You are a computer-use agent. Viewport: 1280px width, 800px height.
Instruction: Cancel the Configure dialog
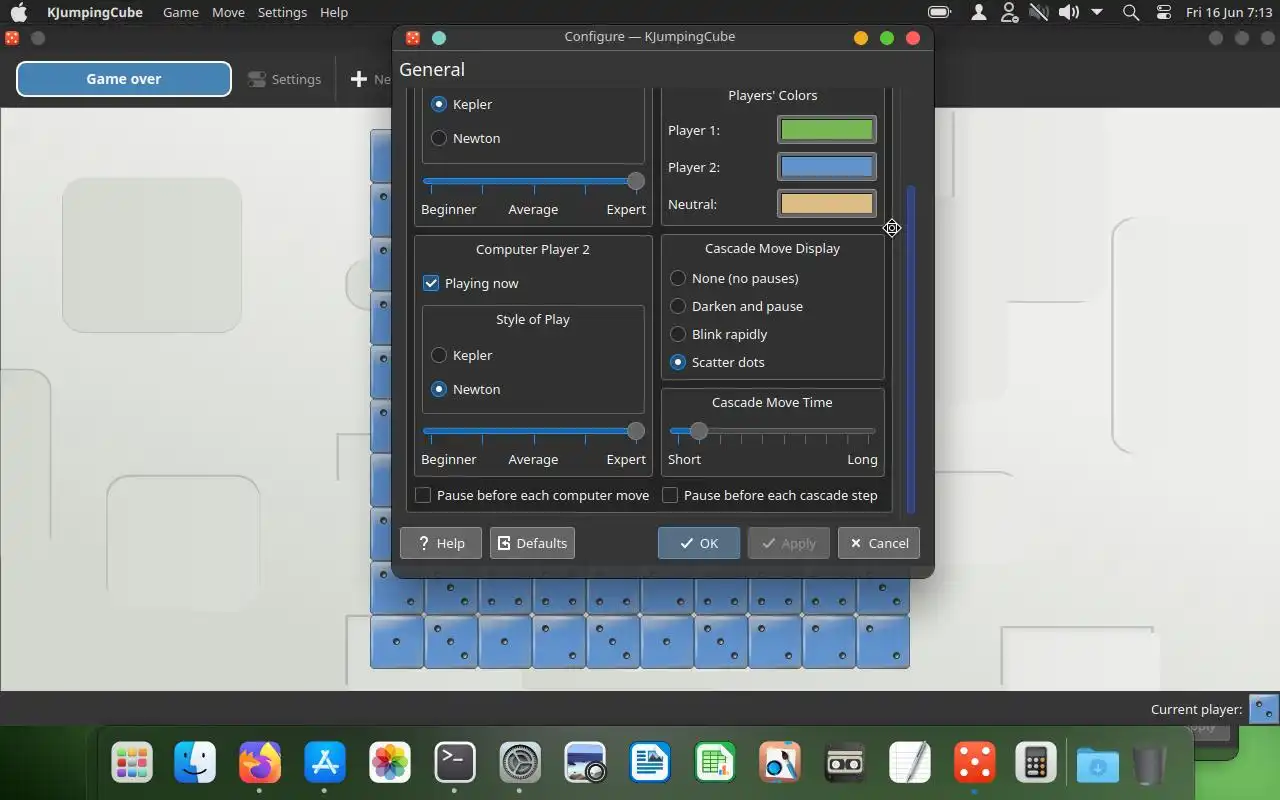coord(879,543)
